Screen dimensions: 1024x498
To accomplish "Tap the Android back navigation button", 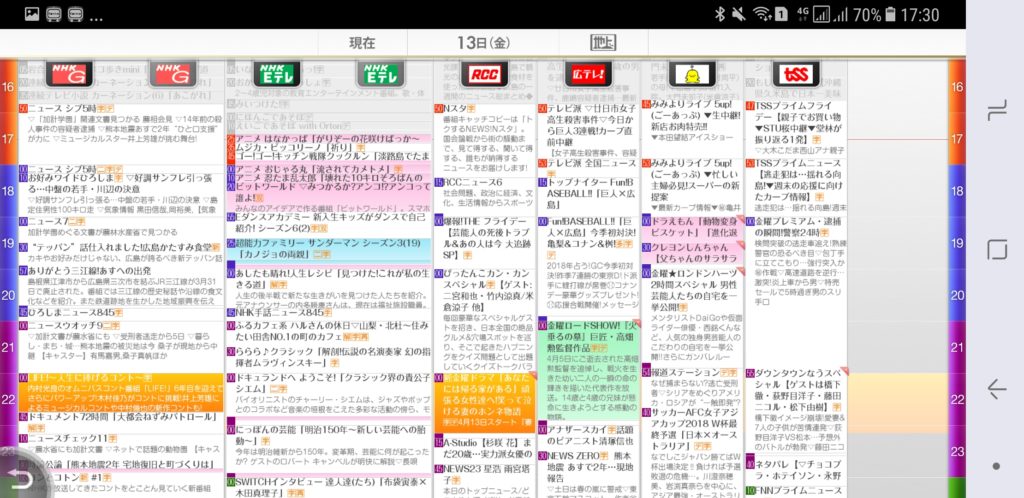I will (996, 389).
